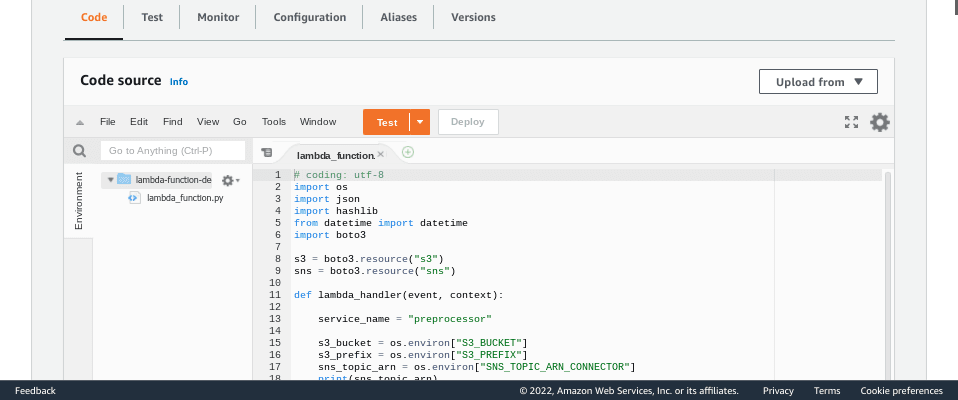Open the editor settings gear icon

880,122
